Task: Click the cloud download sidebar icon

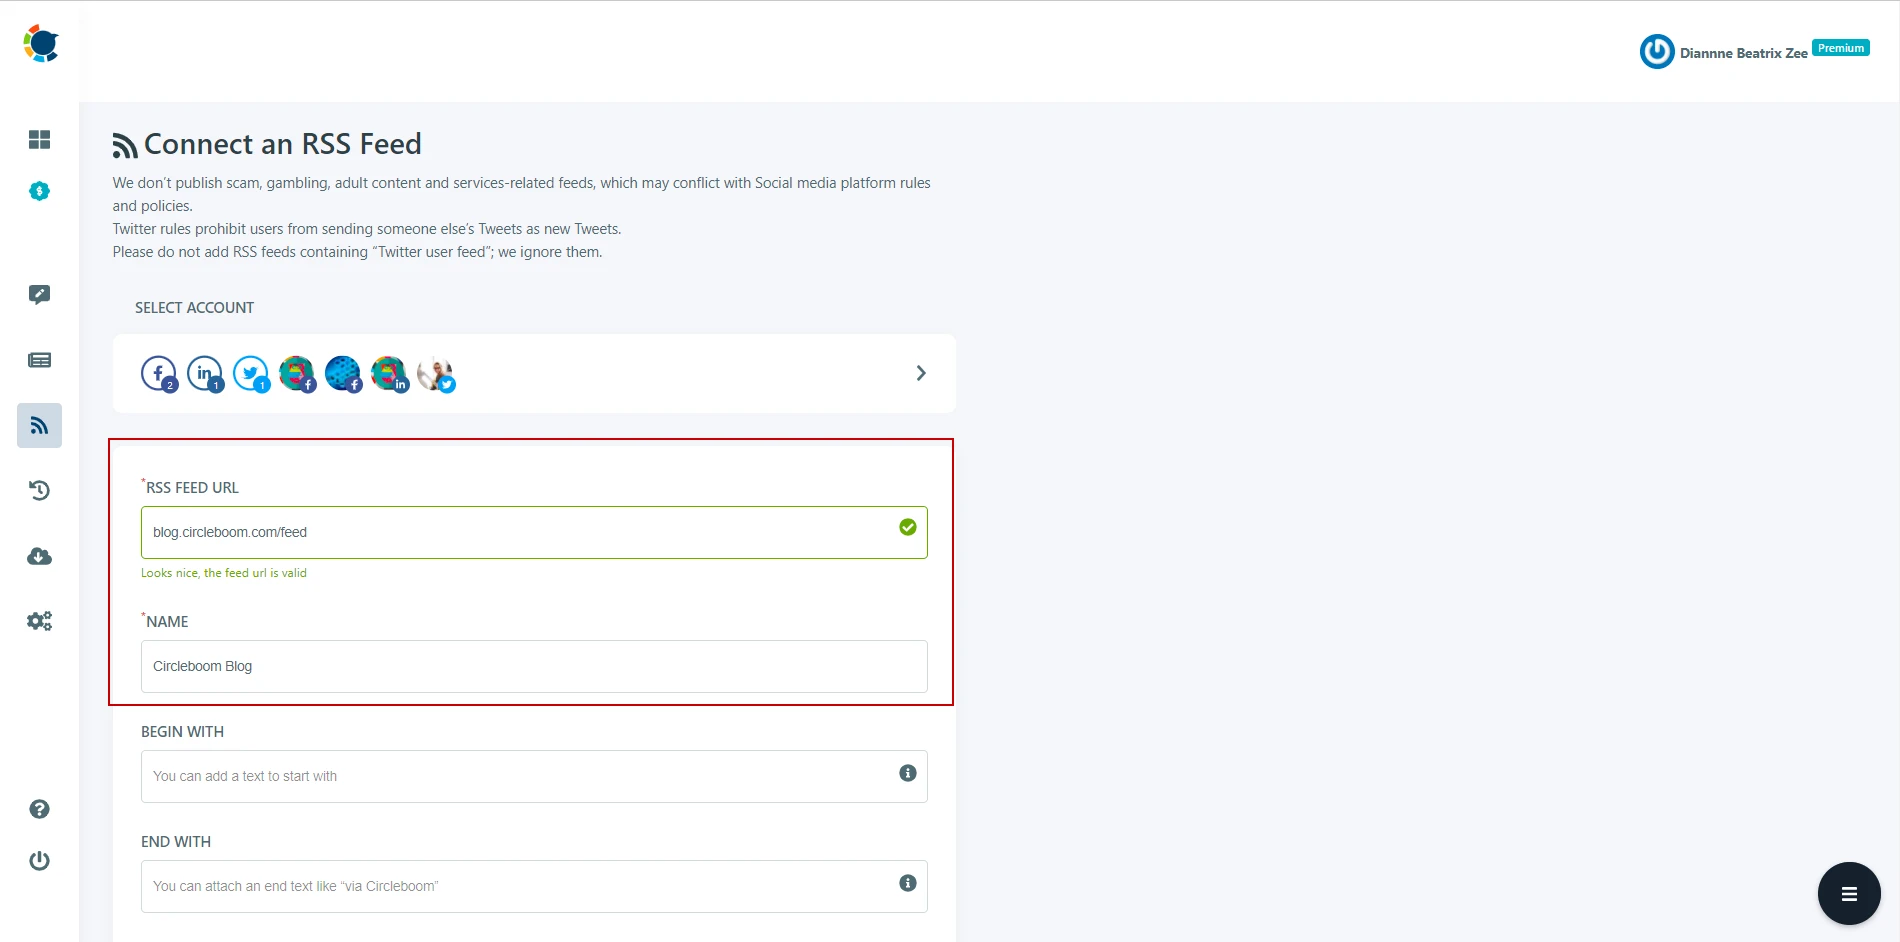Action: (x=39, y=556)
